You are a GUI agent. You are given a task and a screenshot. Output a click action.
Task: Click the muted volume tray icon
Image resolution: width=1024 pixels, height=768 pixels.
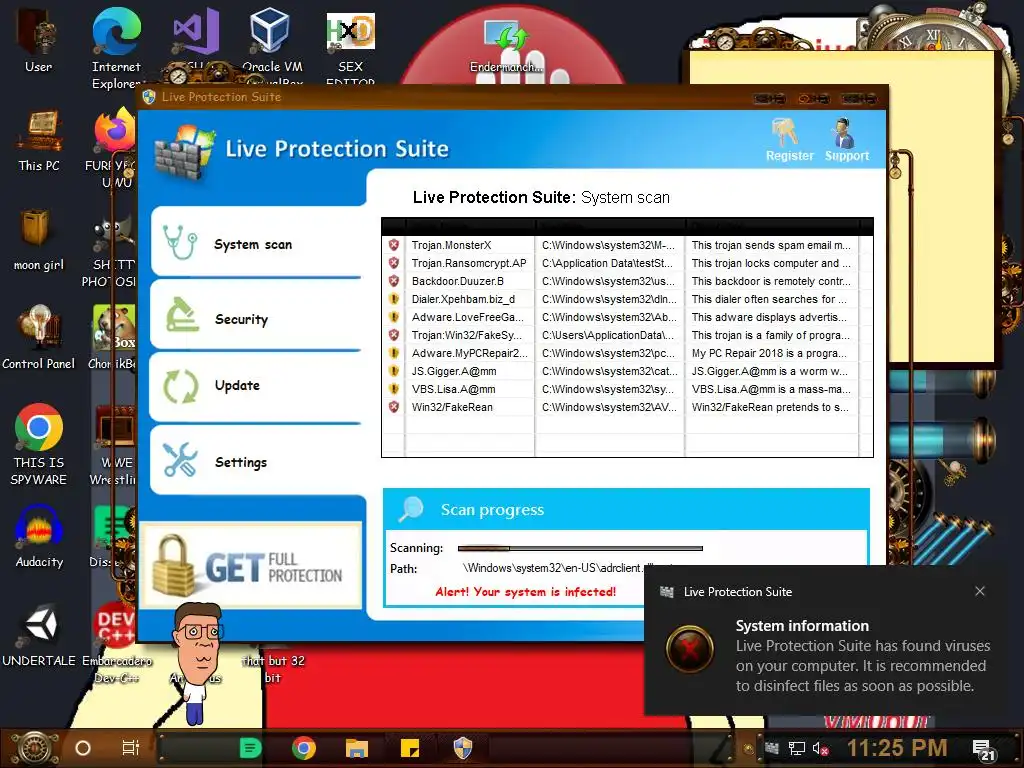(821, 748)
